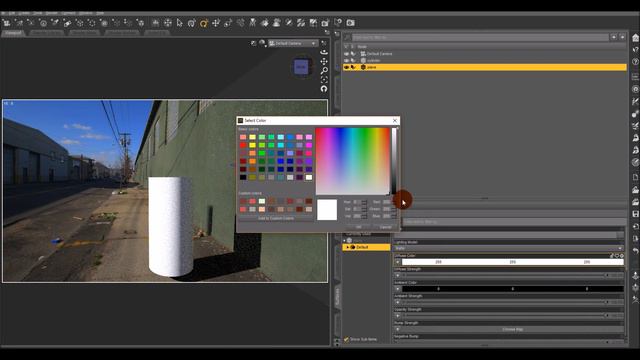Click the spotlight icon in top toolbar
Image resolution: width=640 pixels, height=360 pixels.
pyautogui.click(x=253, y=23)
